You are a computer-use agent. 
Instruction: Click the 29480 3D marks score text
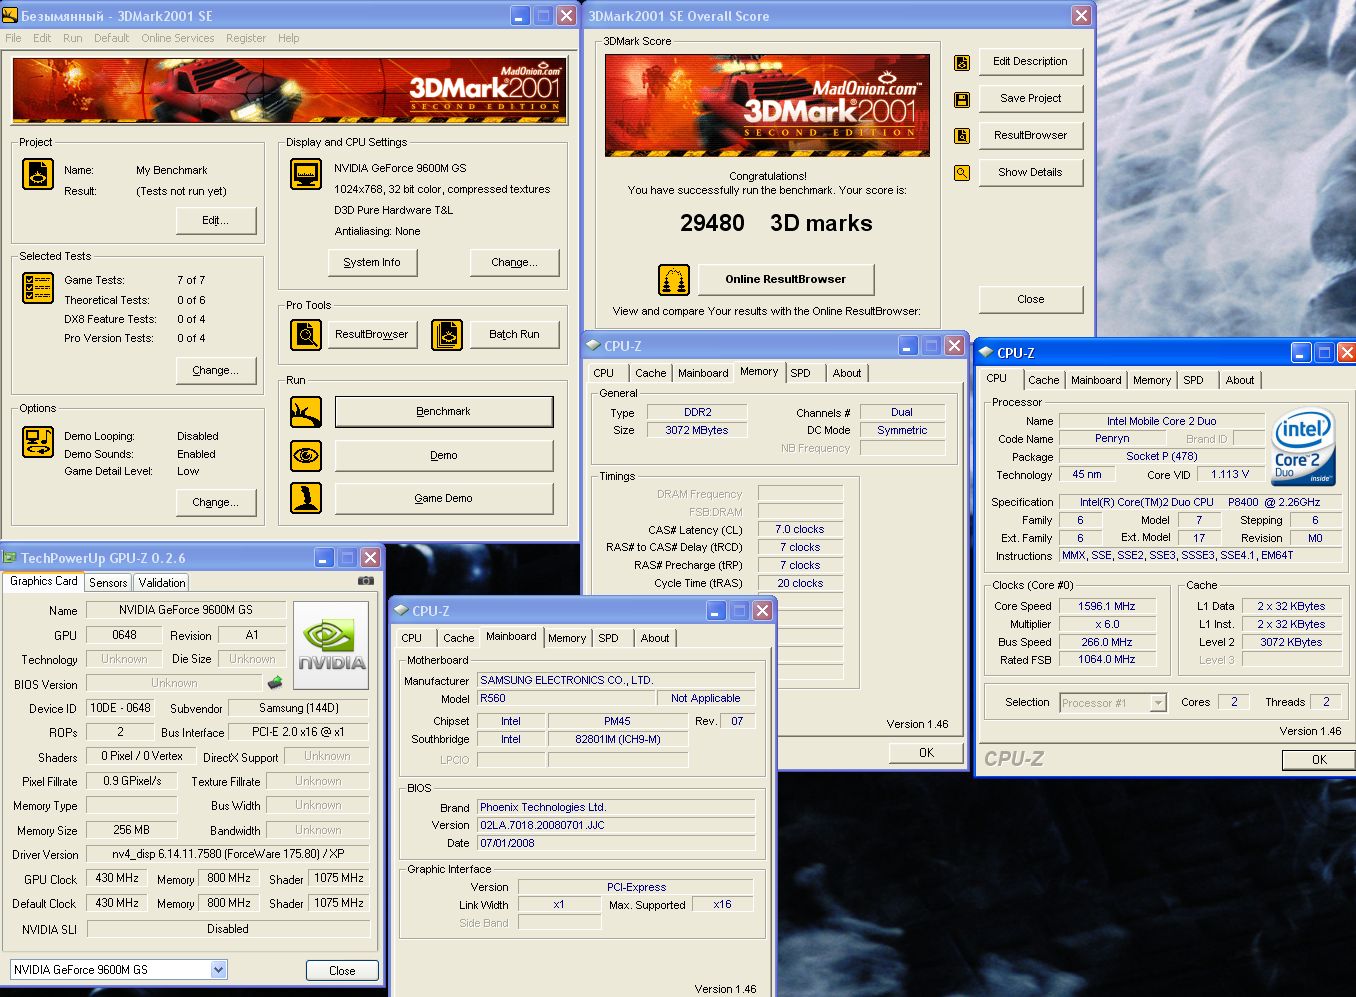[x=776, y=223]
